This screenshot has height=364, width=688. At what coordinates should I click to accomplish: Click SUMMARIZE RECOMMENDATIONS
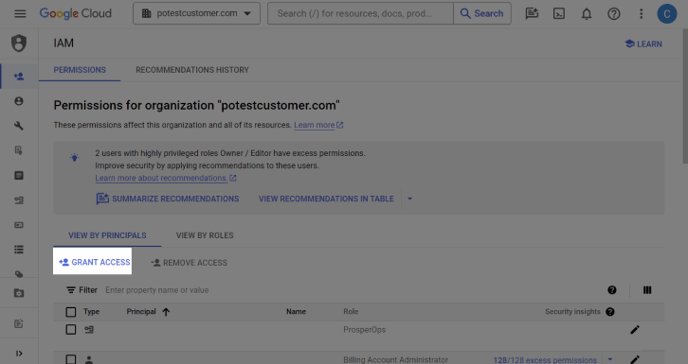pos(167,199)
